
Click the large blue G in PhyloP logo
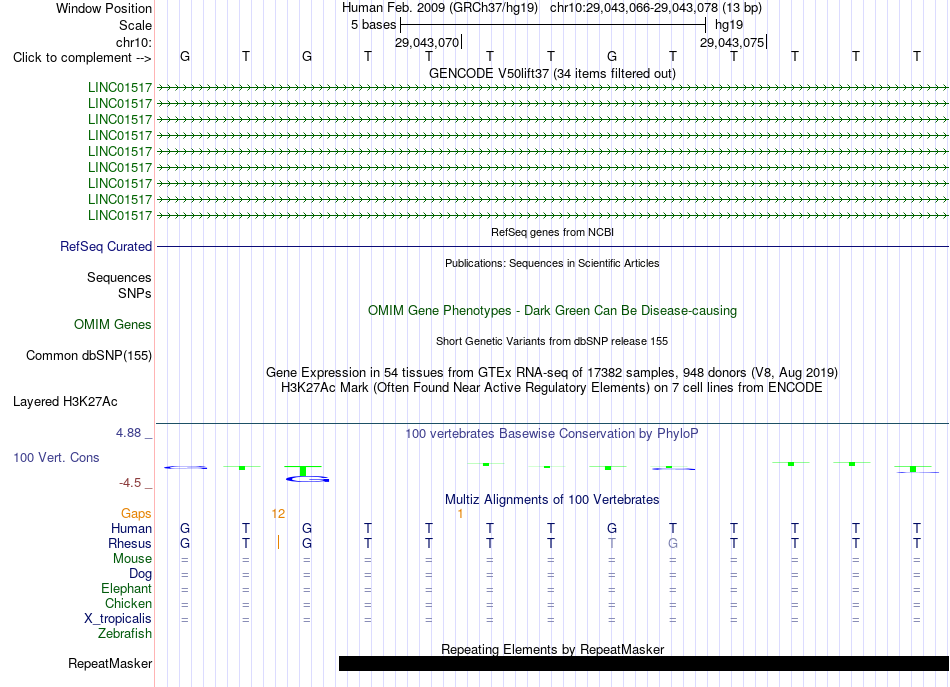coord(308,479)
